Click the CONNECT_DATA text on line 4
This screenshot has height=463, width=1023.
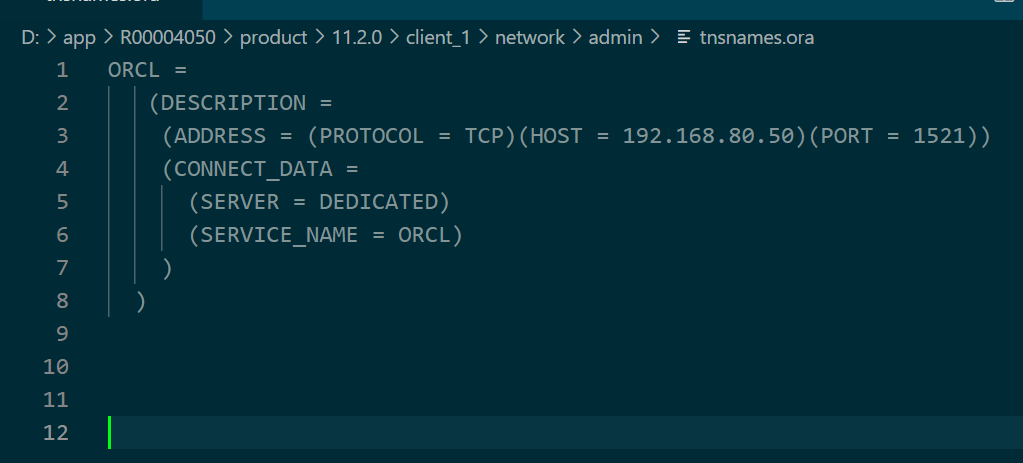[x=253, y=169]
